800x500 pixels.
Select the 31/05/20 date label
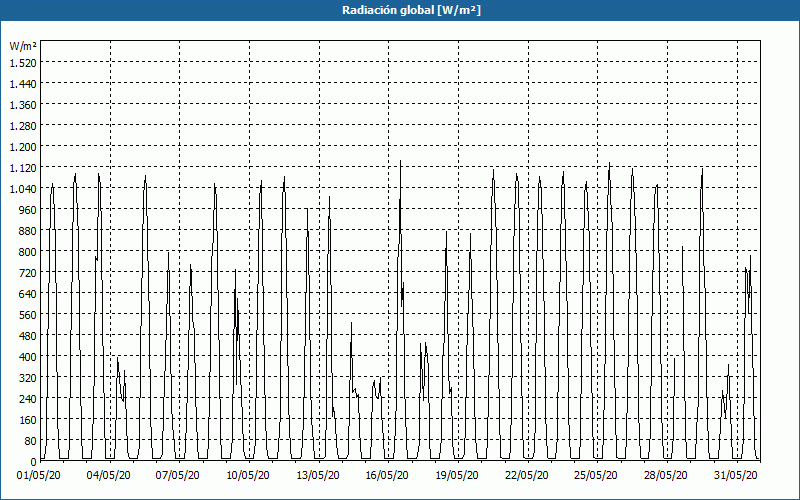[736, 476]
